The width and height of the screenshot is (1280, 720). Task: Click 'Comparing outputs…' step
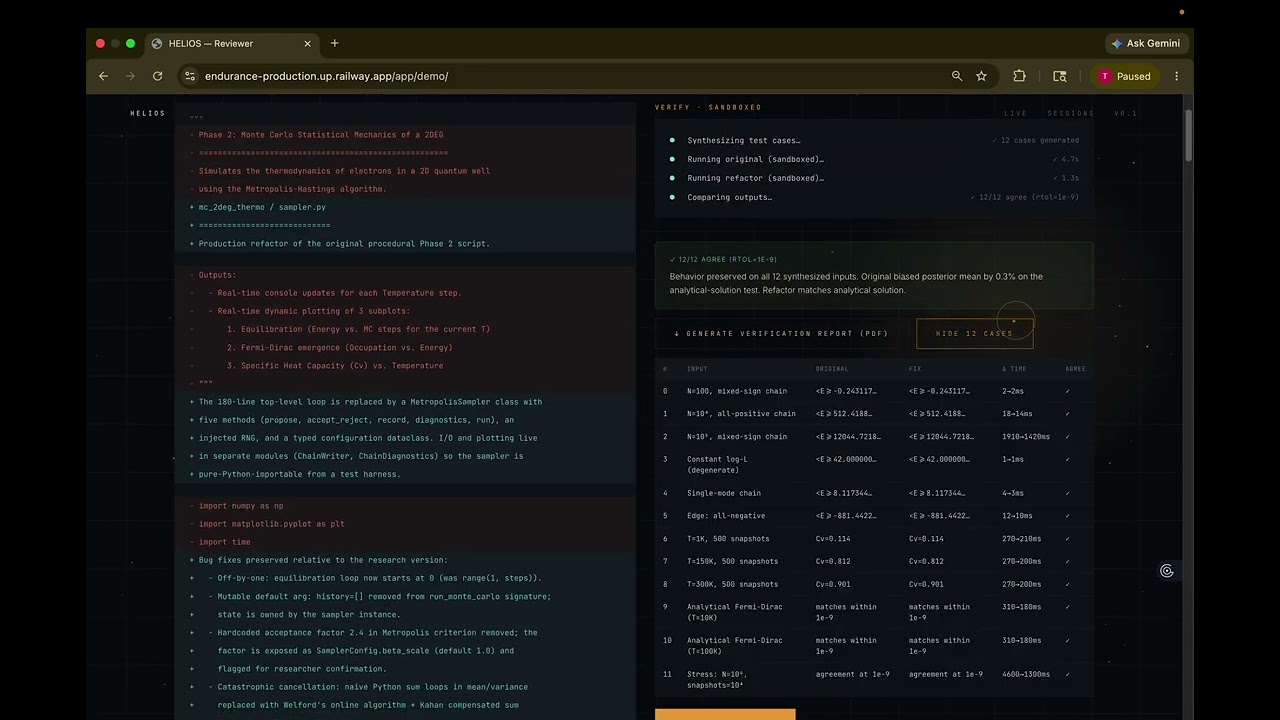[x=729, y=197]
